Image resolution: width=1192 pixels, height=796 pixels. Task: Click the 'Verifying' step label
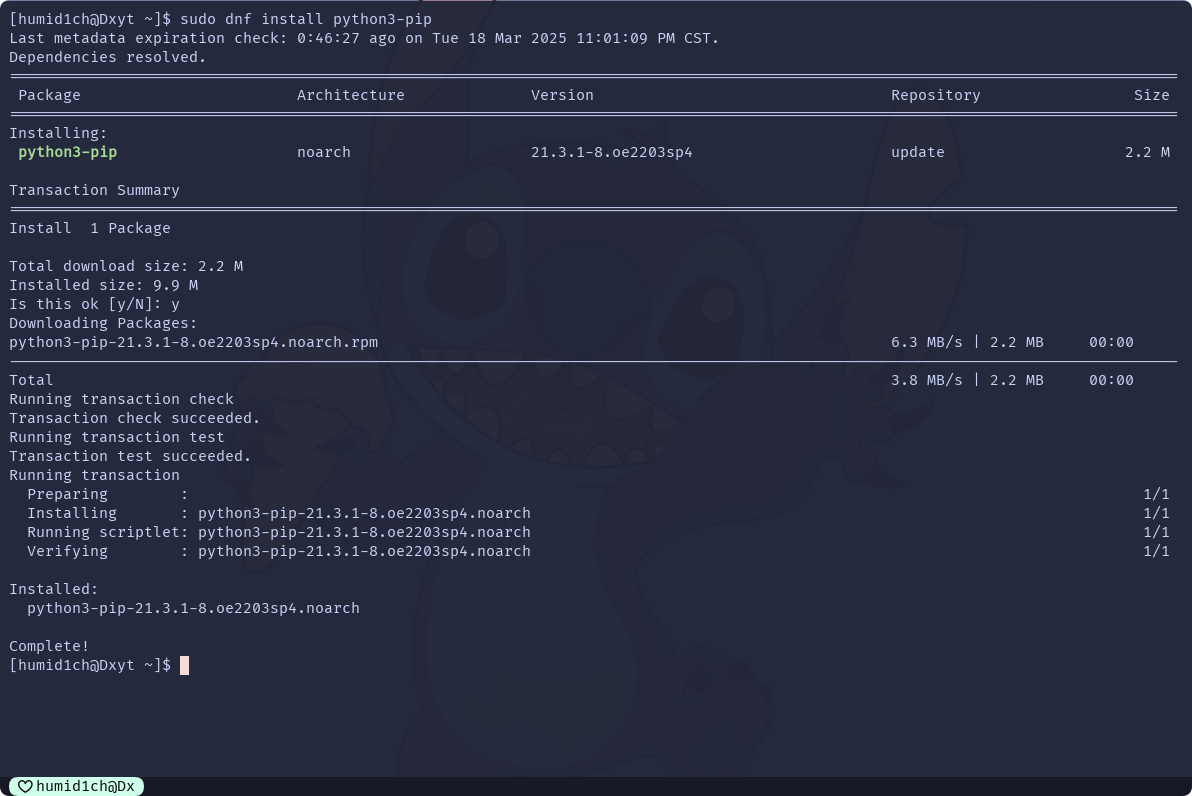coord(68,551)
